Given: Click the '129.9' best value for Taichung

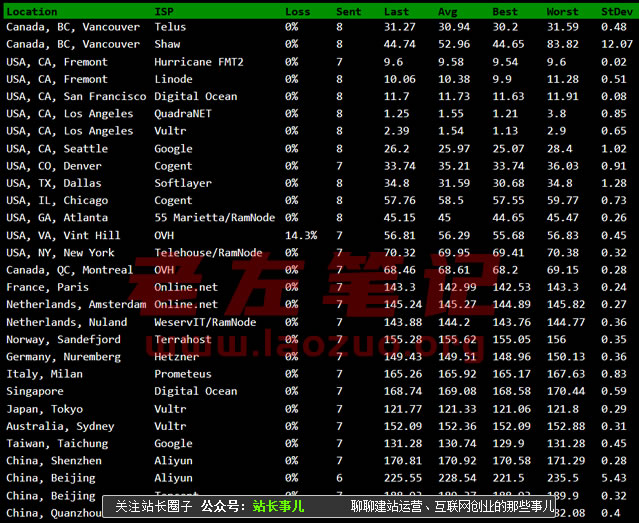Looking at the screenshot, I should [508, 443].
